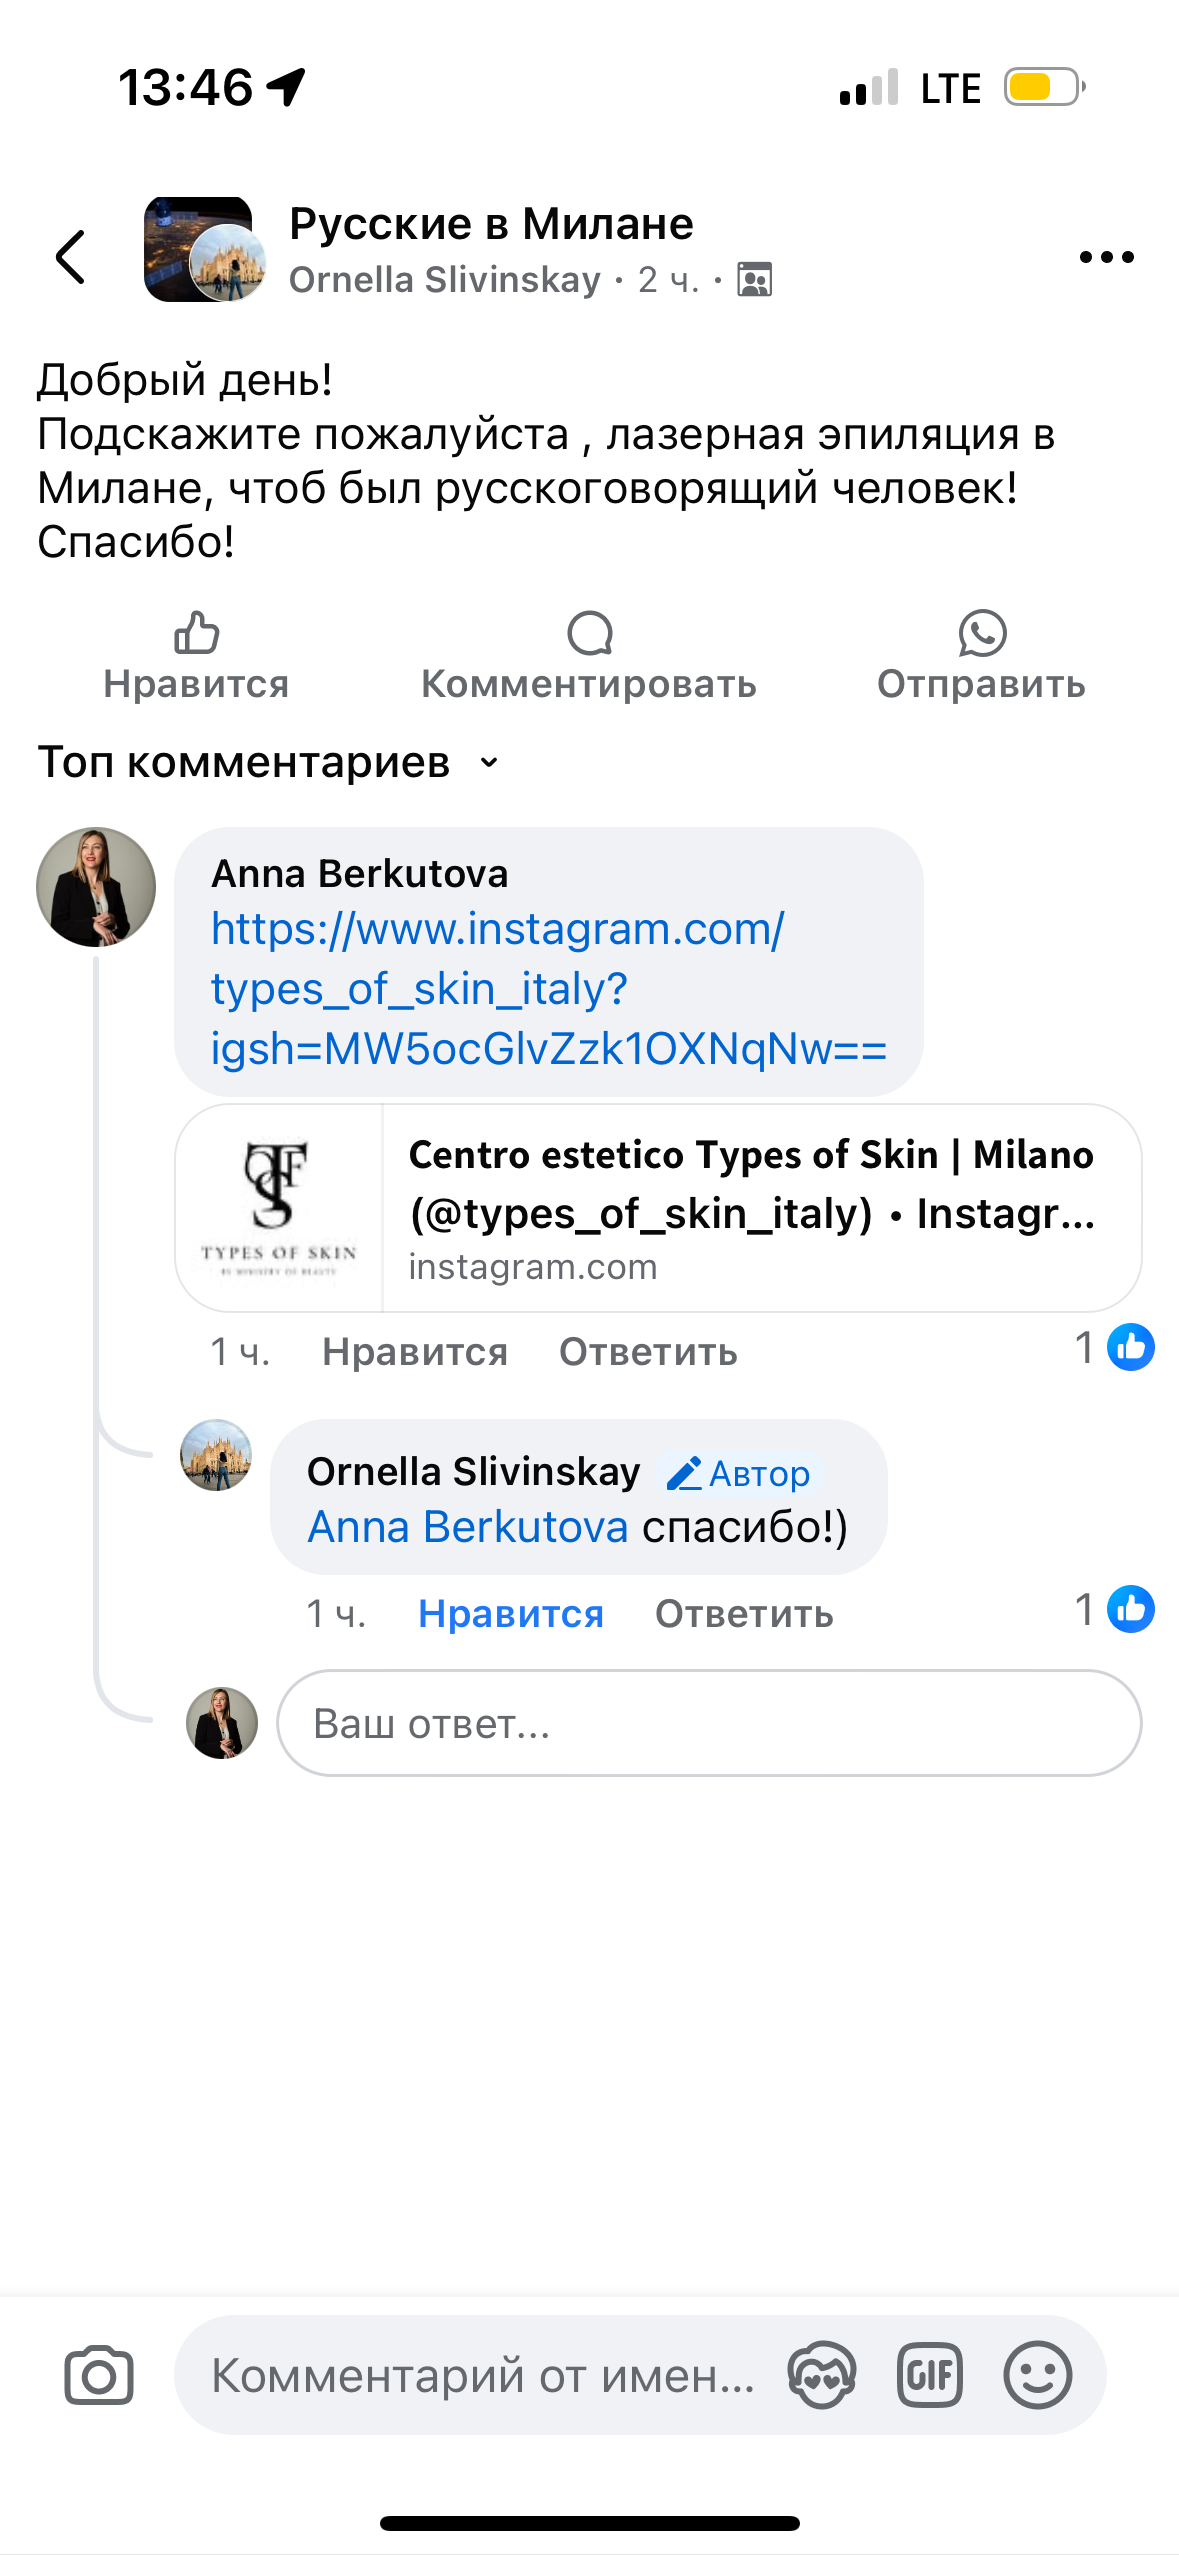Image resolution: width=1179 pixels, height=2555 pixels.
Task: Tap the Ваш ответ reply field
Action: click(x=708, y=1724)
